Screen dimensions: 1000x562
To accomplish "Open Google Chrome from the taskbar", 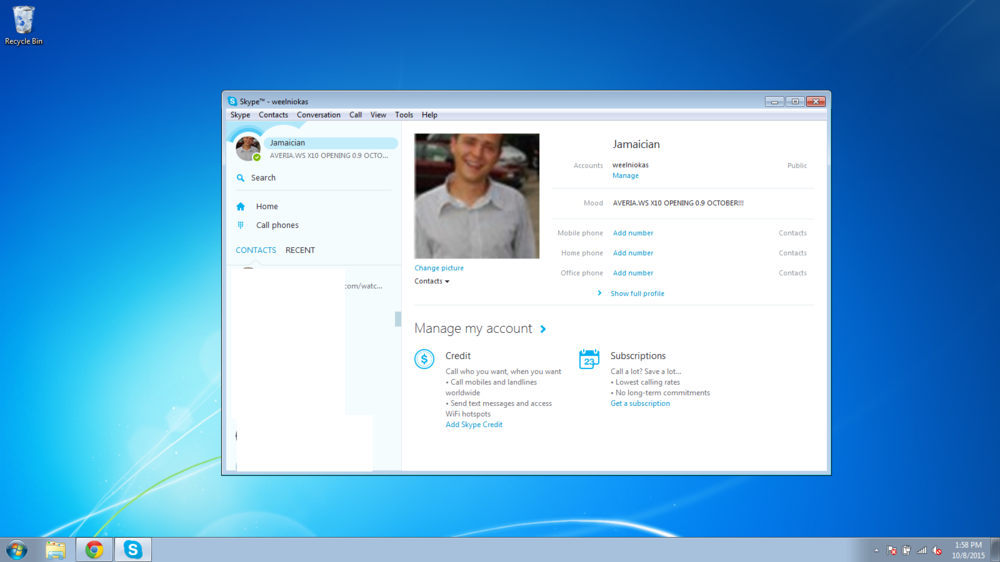I will pyautogui.click(x=94, y=550).
